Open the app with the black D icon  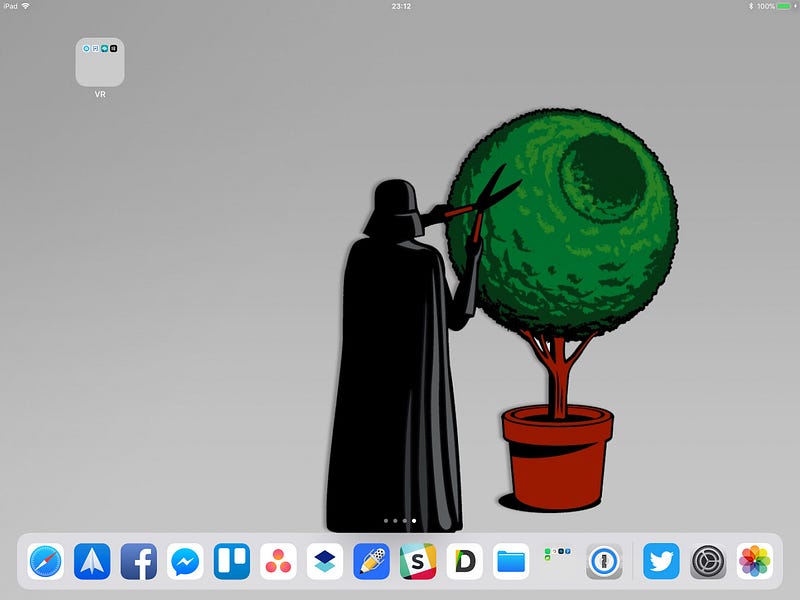pos(465,561)
